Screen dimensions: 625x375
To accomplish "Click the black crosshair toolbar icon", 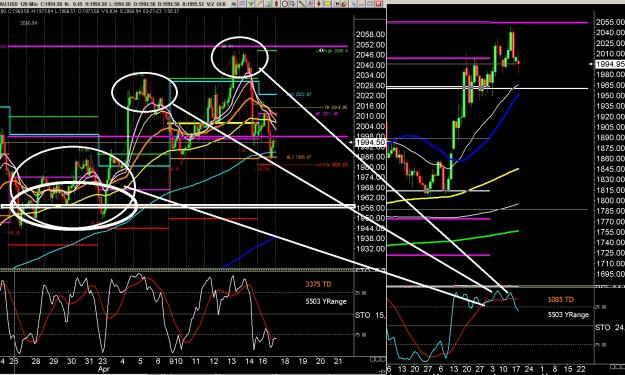I will (x=337, y=4).
